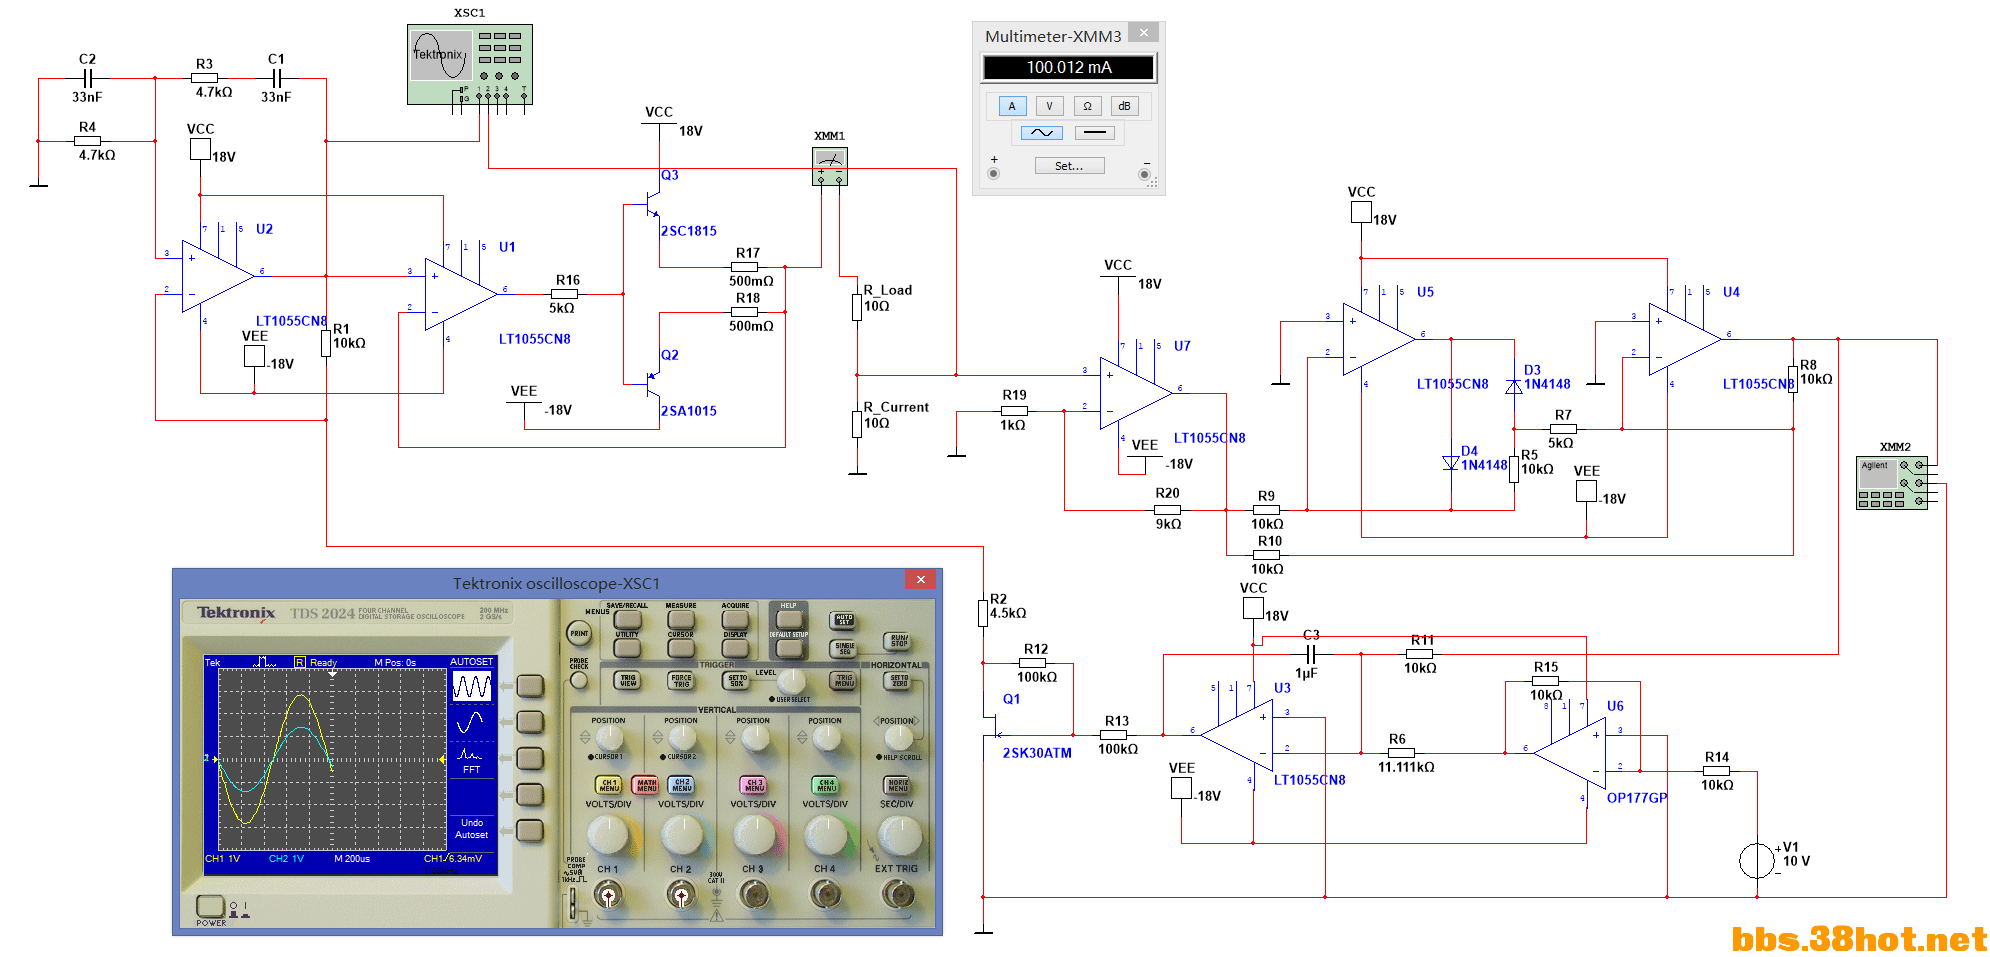Click the XMM1 multimeter instrument icon

pos(829,167)
